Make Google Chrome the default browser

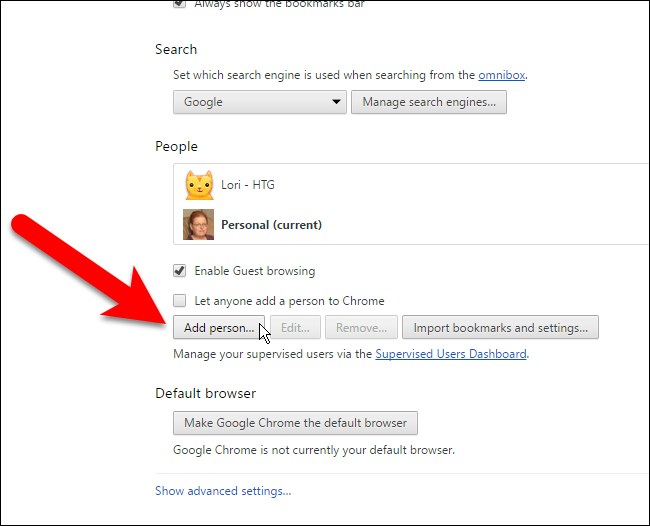pos(295,423)
